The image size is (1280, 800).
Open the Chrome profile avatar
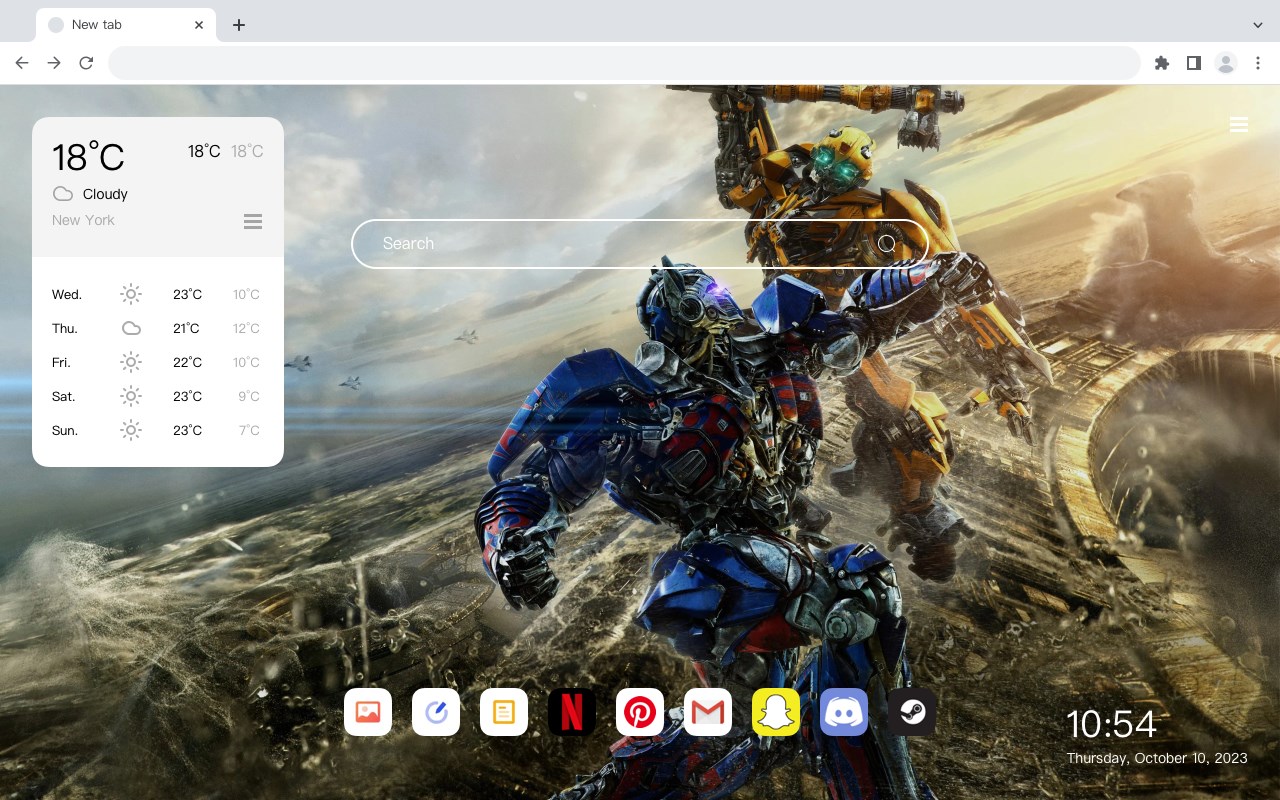coord(1226,63)
